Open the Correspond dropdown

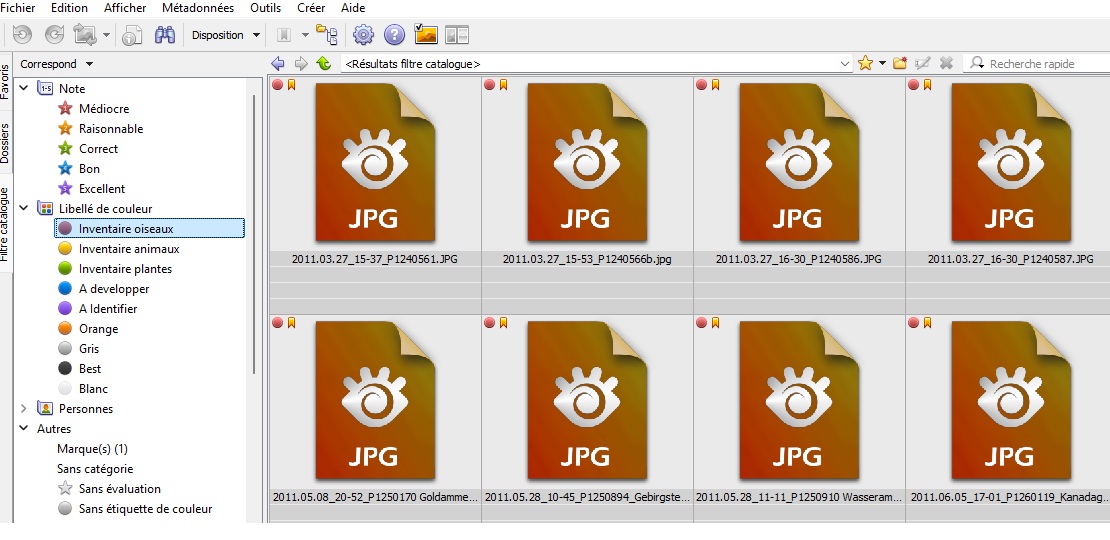(57, 64)
